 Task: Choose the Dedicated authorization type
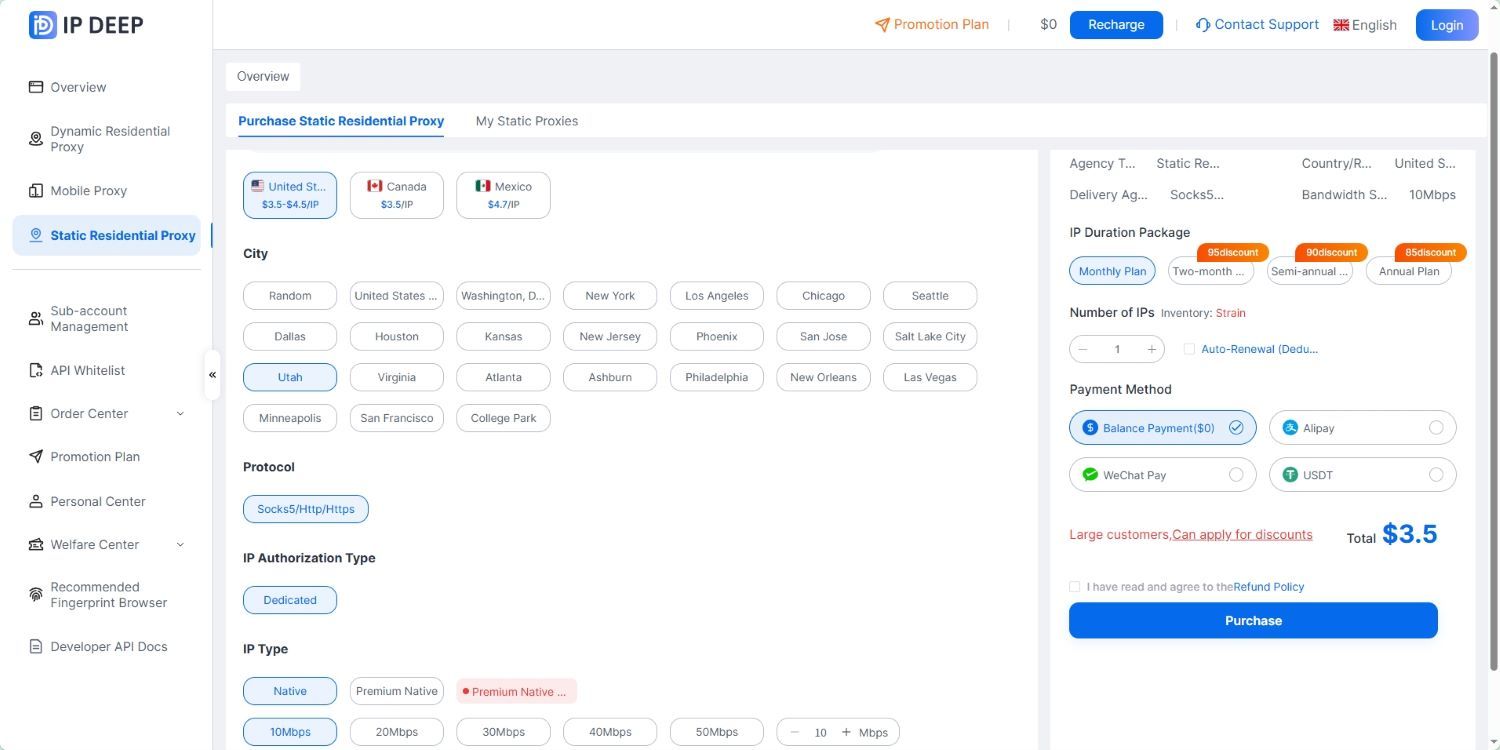tap(290, 600)
